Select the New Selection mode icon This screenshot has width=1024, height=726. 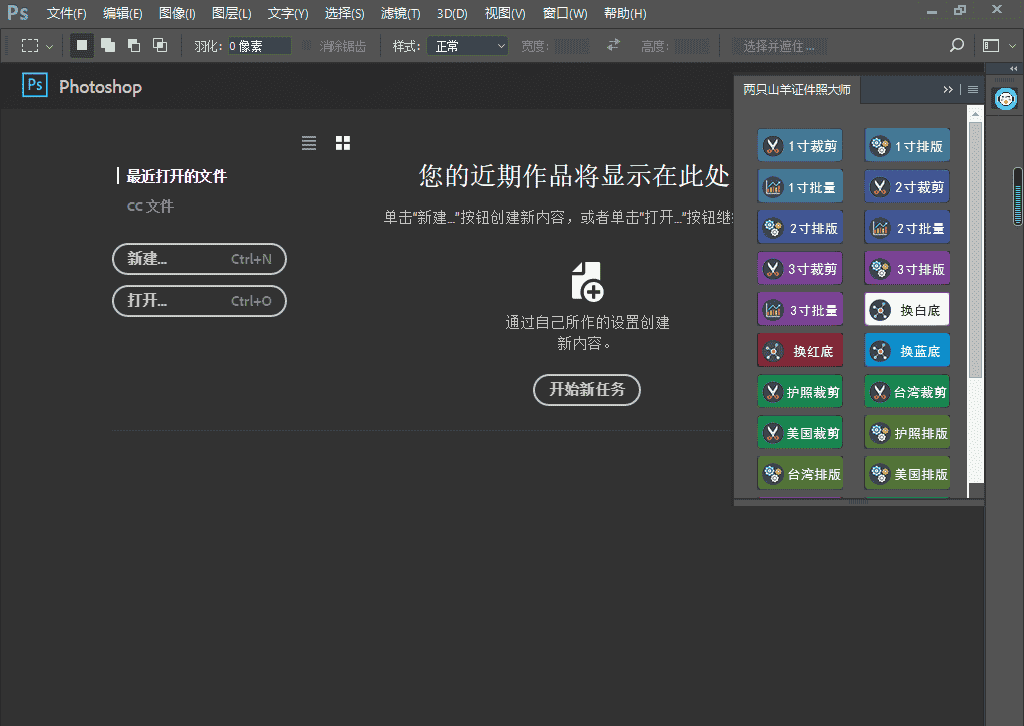tap(82, 45)
